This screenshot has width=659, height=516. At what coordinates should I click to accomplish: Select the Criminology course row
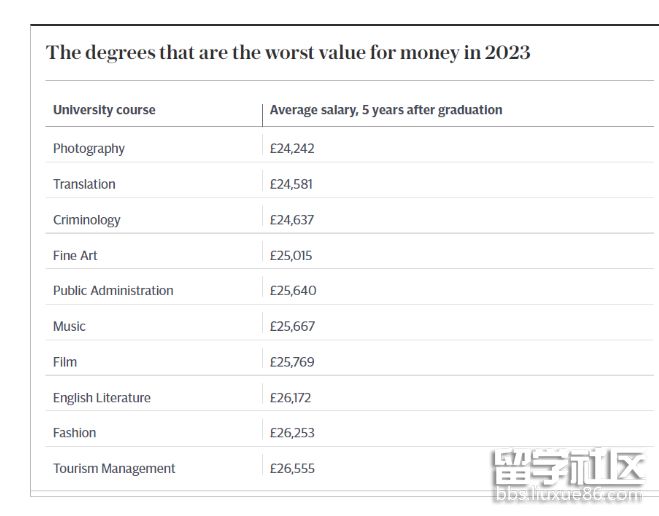86,220
